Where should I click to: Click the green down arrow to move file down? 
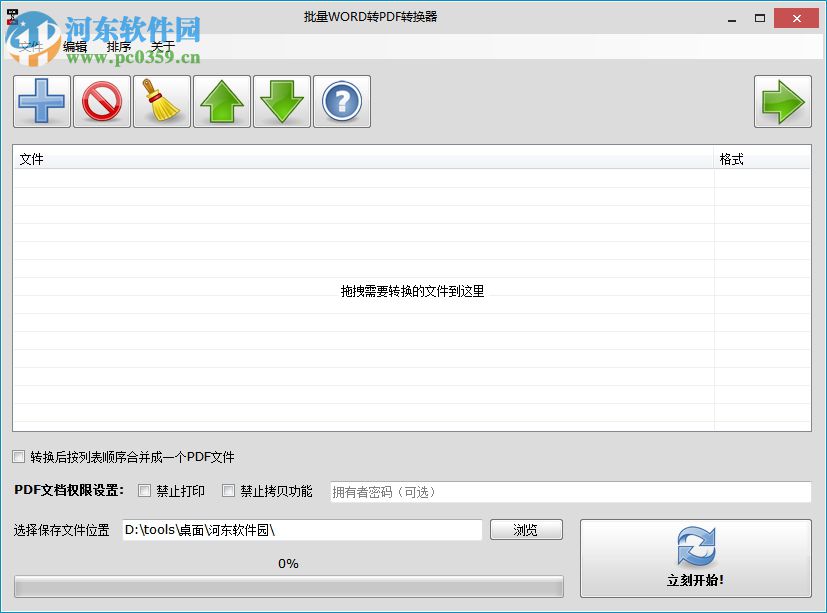point(281,101)
